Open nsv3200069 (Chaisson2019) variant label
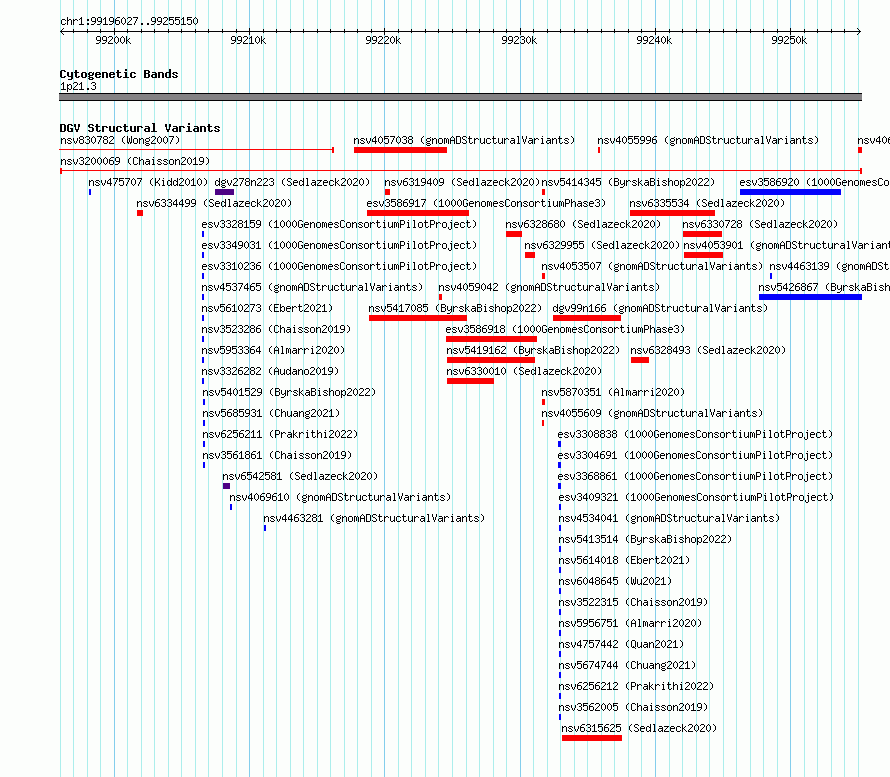 135,161
